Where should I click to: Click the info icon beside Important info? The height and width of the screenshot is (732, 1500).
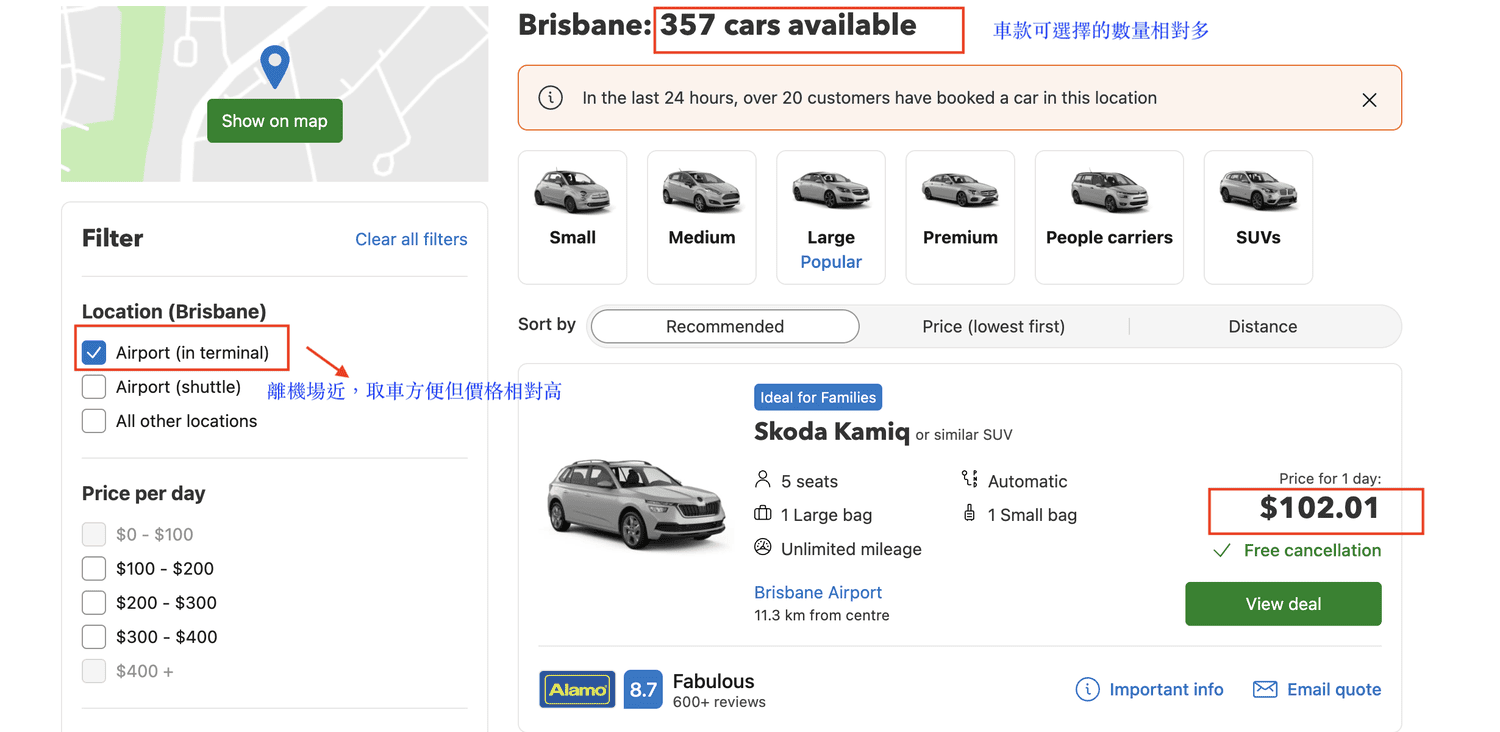click(1086, 689)
